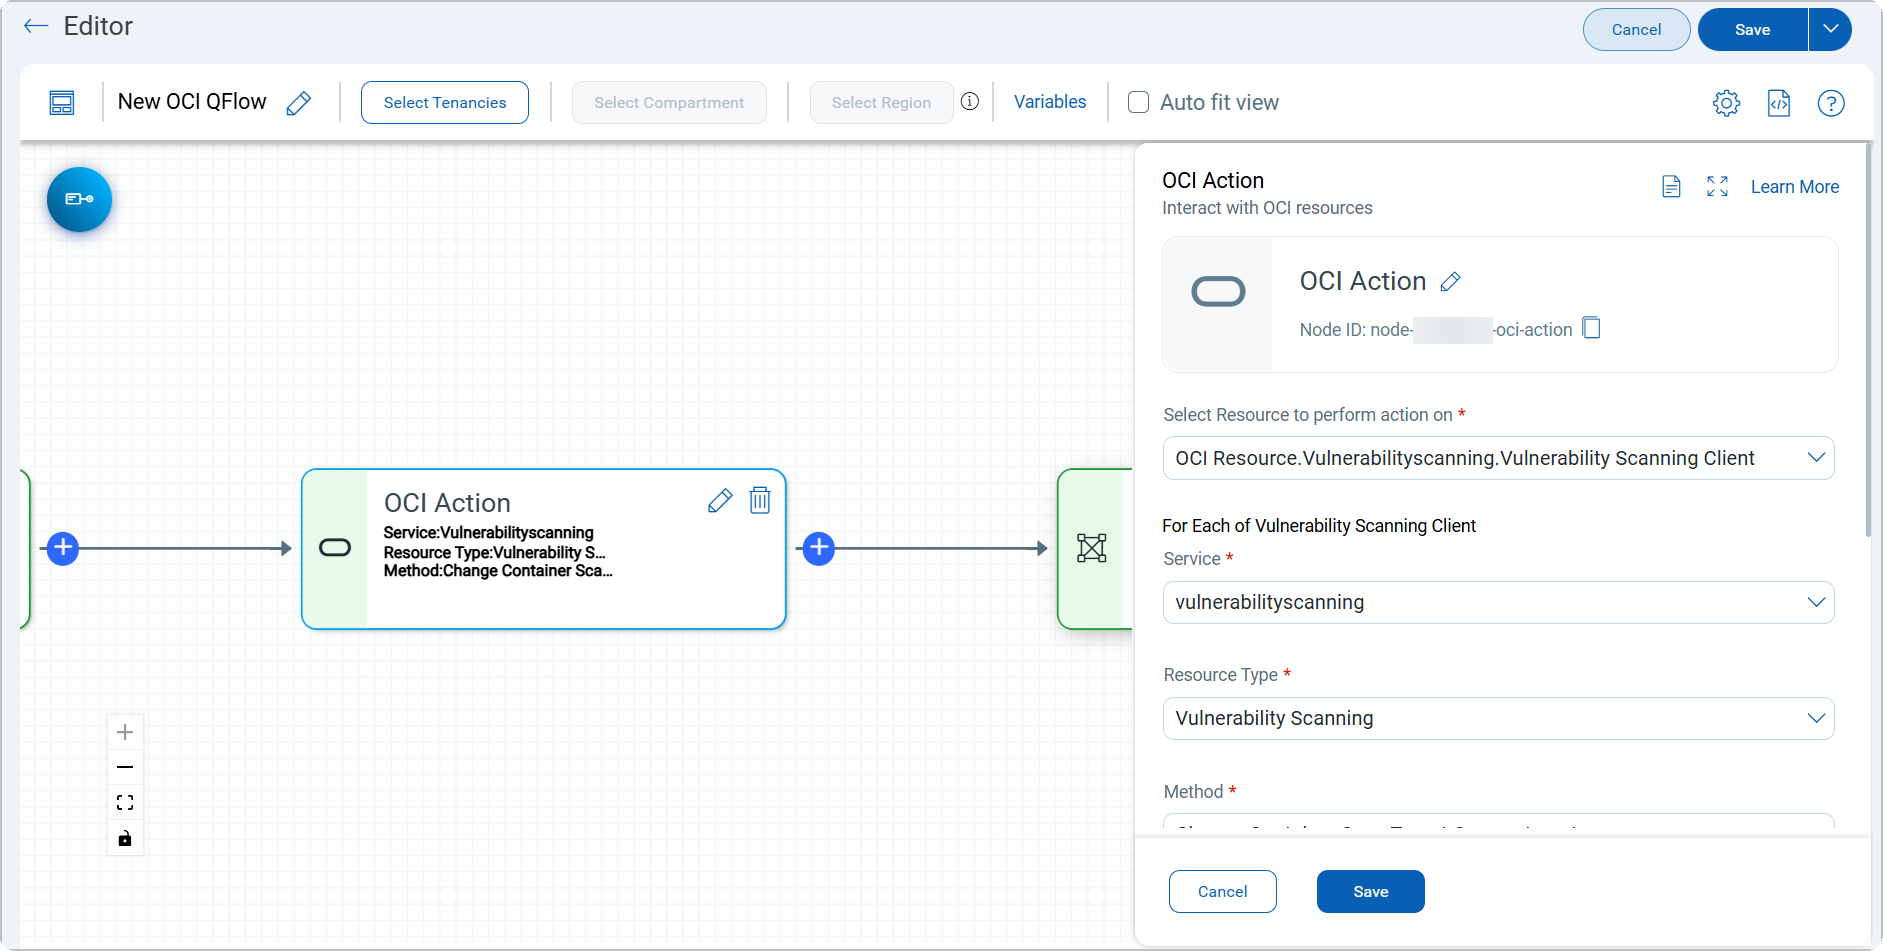Screen dimensions: 1883x951
Task: Toggle the canvas lock control
Action: 125,838
